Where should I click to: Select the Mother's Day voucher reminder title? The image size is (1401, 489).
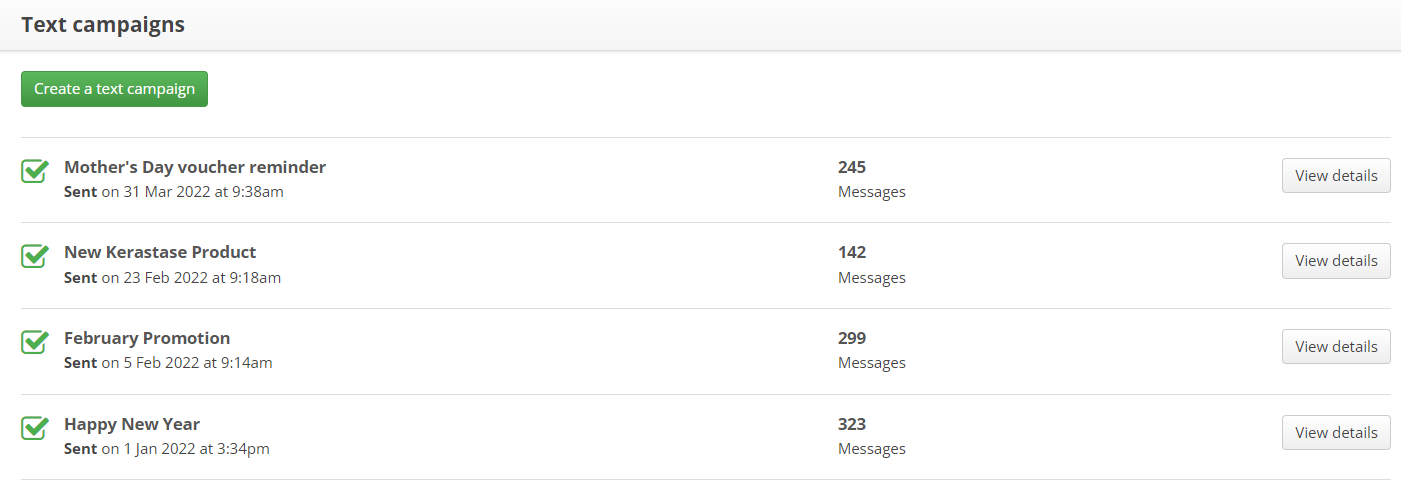195,167
